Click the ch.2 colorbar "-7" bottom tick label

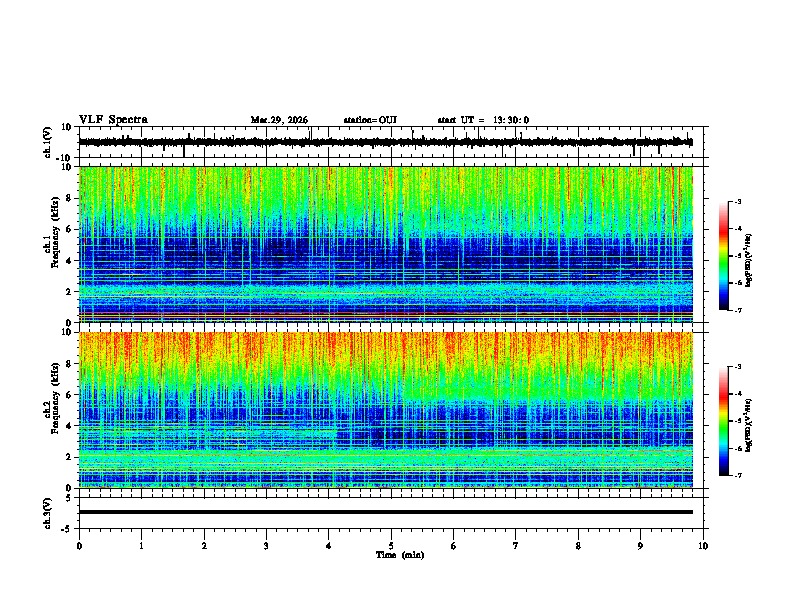tap(737, 475)
